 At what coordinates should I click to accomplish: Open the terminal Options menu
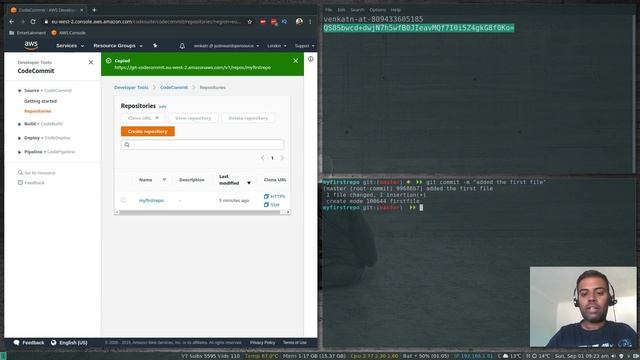[x=378, y=10]
